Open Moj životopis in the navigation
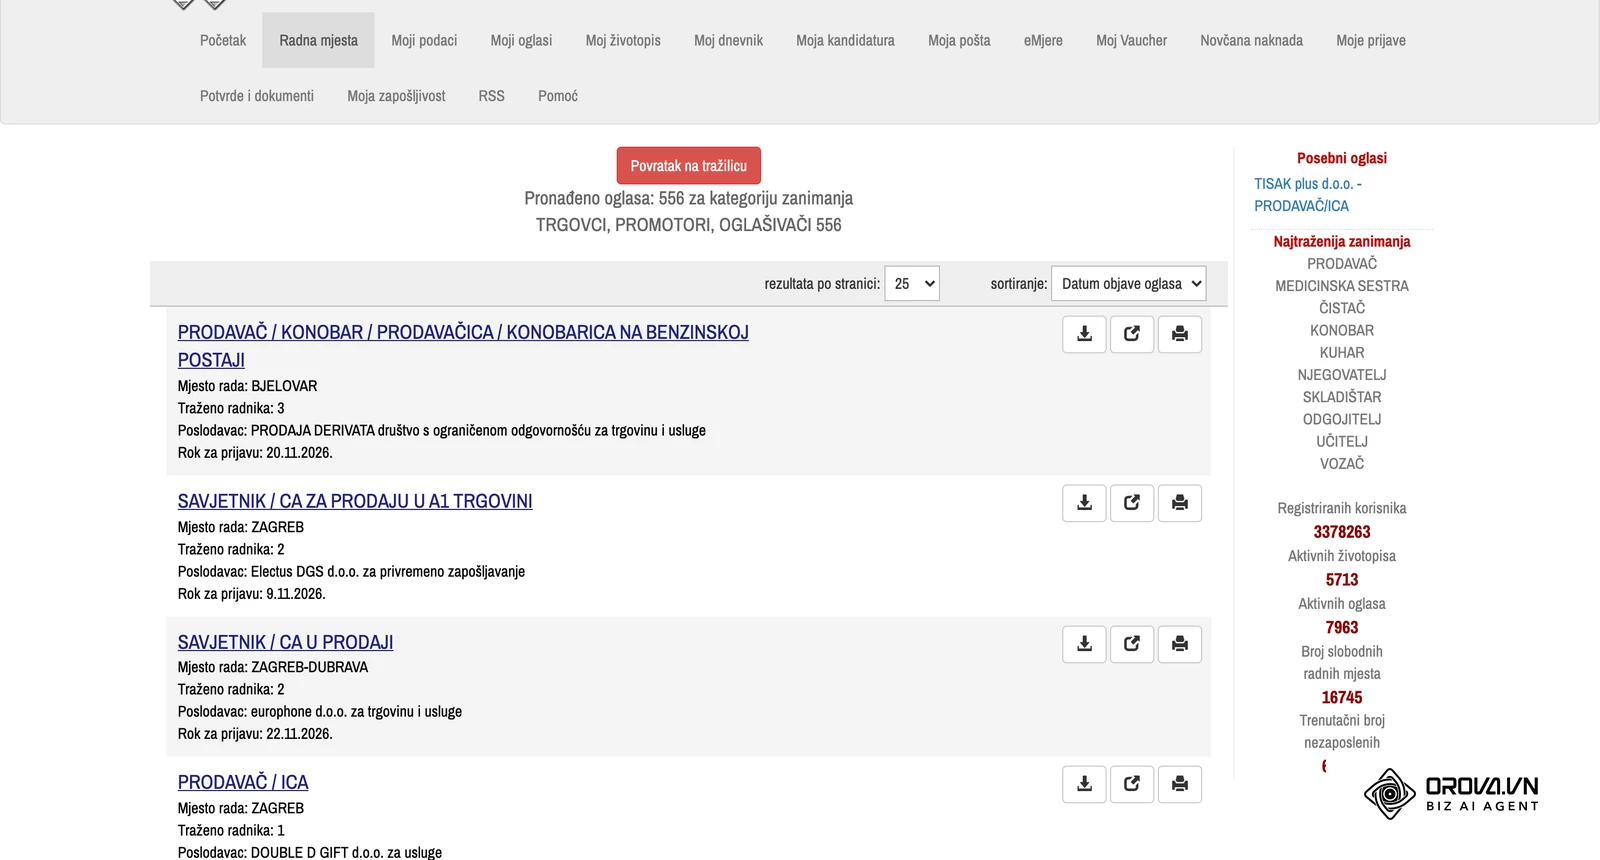Image resolution: width=1600 pixels, height=860 pixels. coord(623,40)
